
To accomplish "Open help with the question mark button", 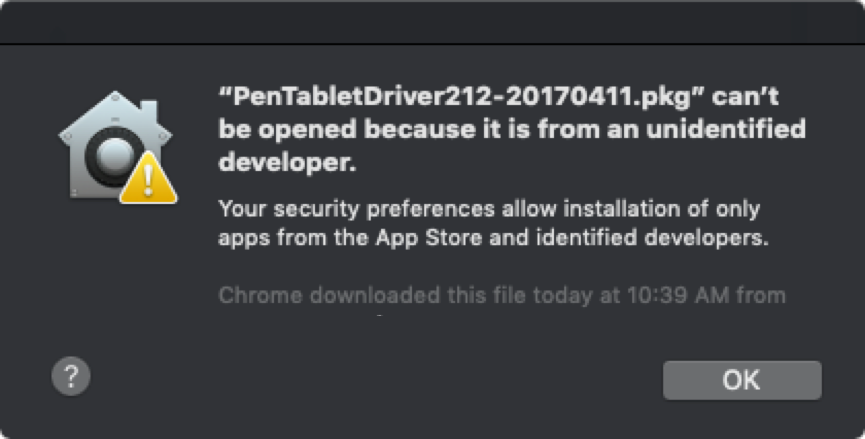I will (x=71, y=377).
